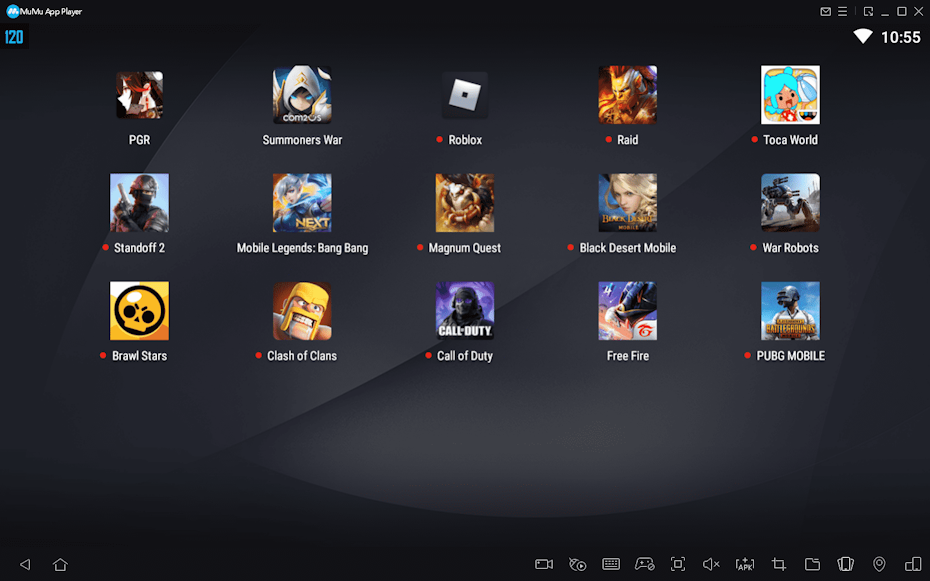This screenshot has height=581, width=930.
Task: Open the mail messages icon
Action: [826, 11]
